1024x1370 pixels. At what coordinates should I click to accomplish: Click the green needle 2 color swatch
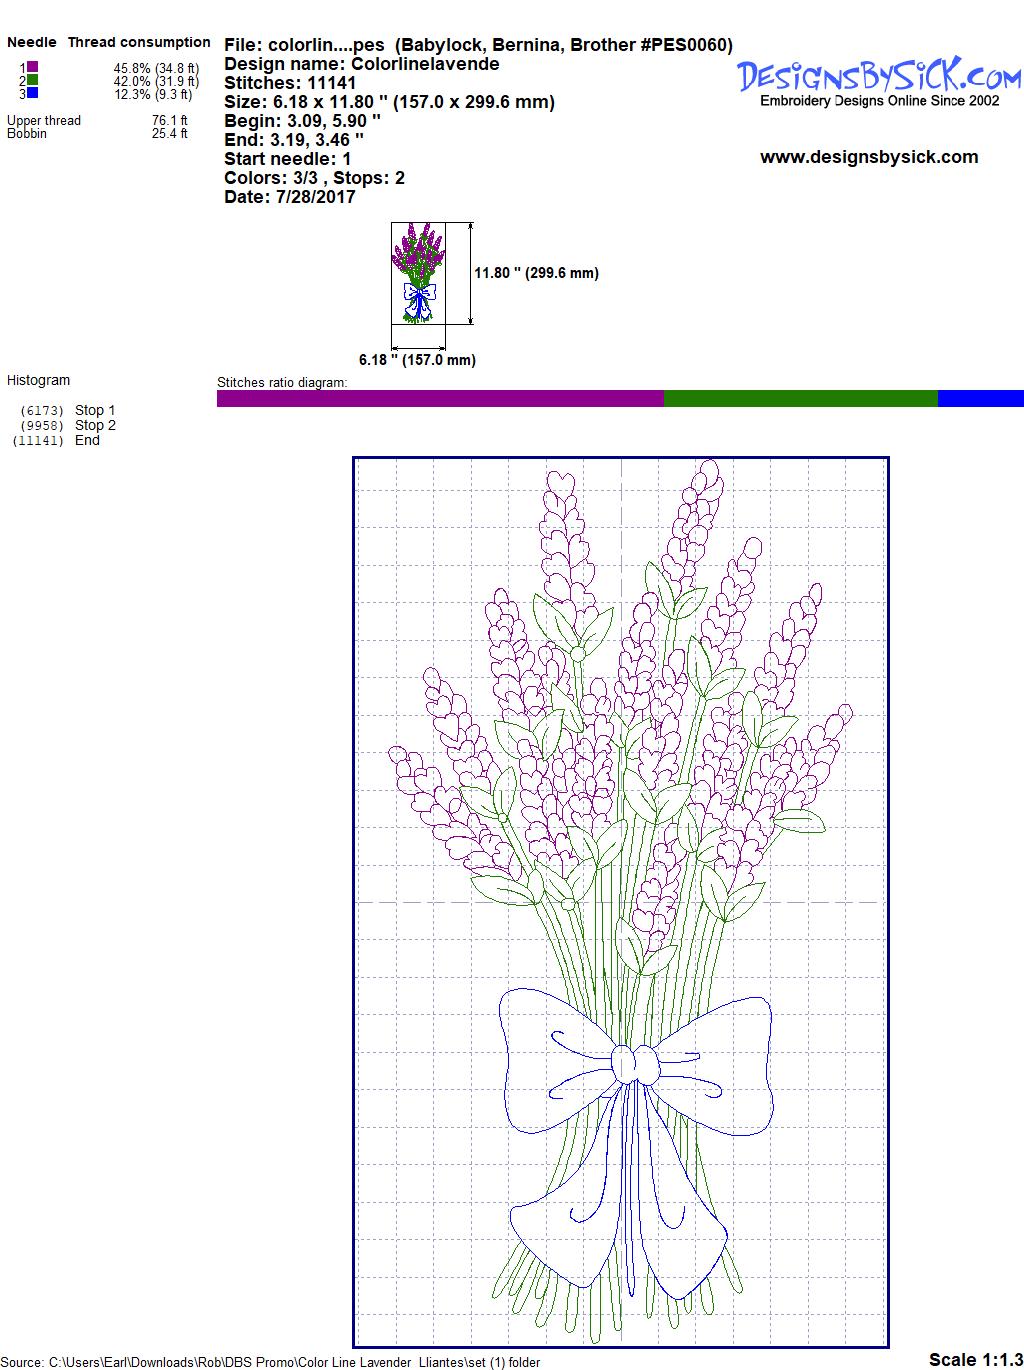coord(32,80)
